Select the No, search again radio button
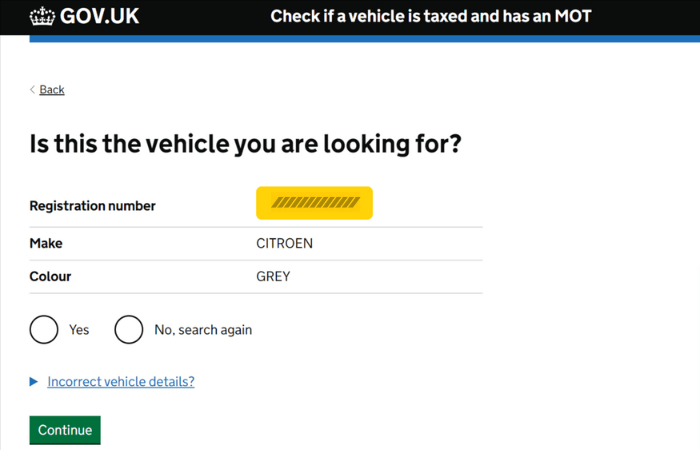Image resolution: width=700 pixels, height=450 pixels. [129, 329]
